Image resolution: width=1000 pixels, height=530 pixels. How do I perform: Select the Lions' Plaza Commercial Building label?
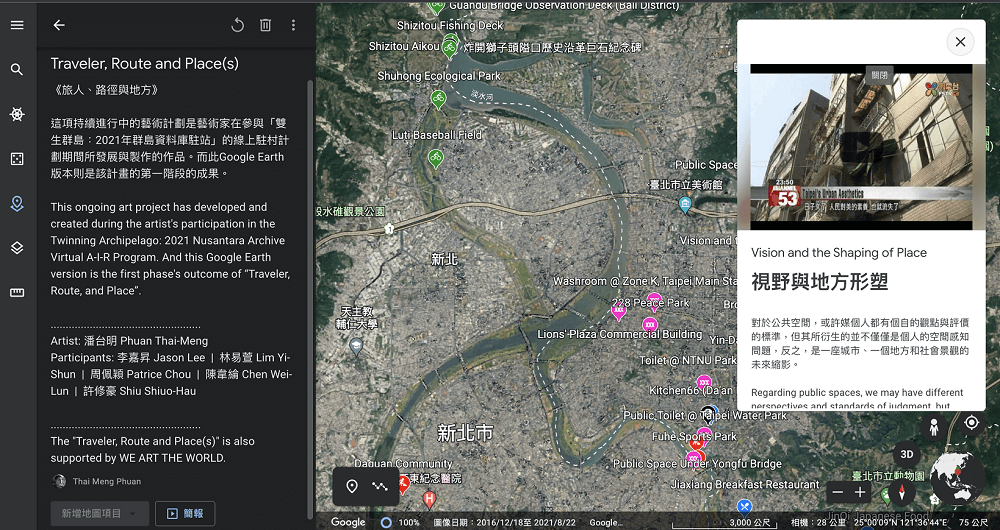point(620,334)
